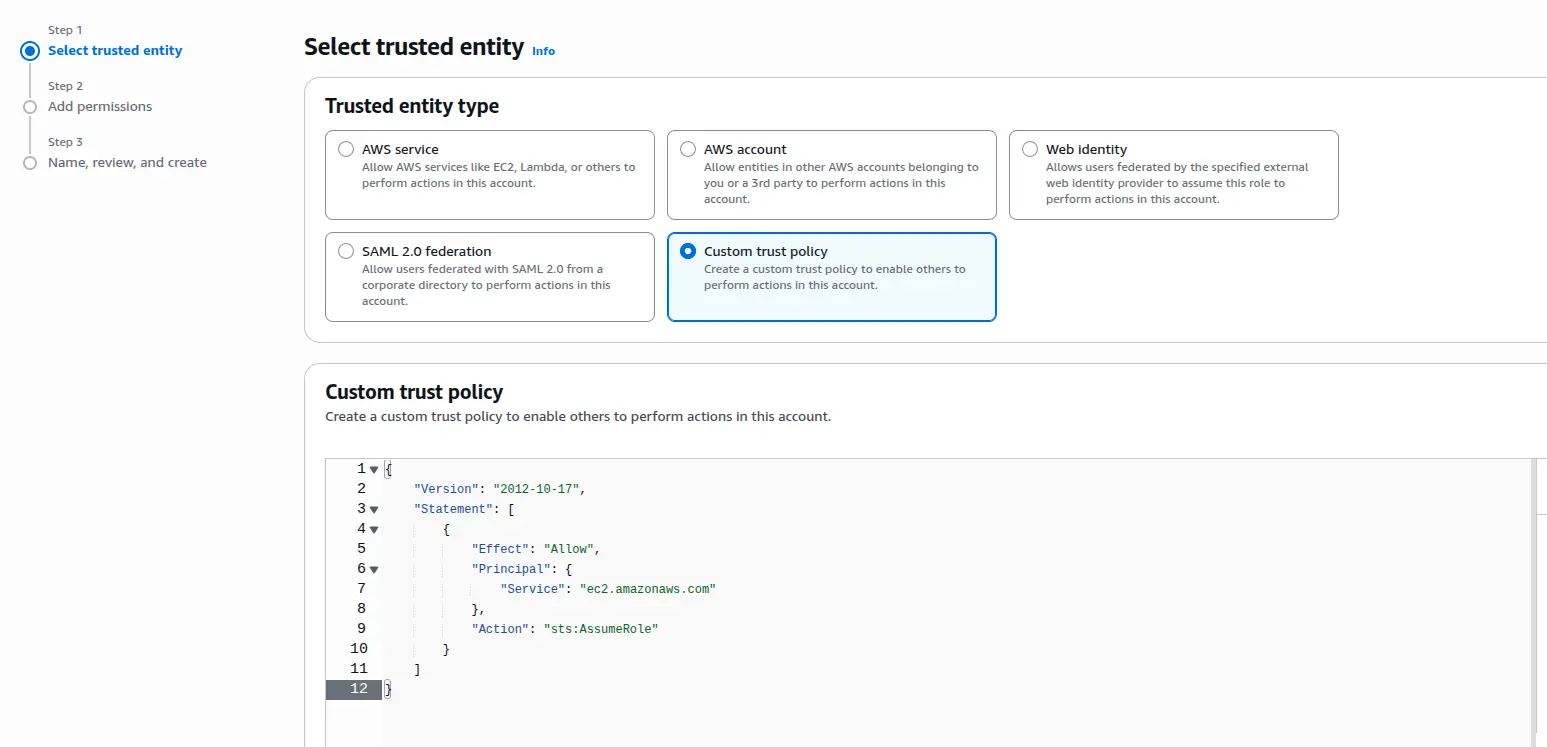Image resolution: width=1547 pixels, height=747 pixels.
Task: Click the empty Step 3 progress circle
Action: [x=30, y=161]
